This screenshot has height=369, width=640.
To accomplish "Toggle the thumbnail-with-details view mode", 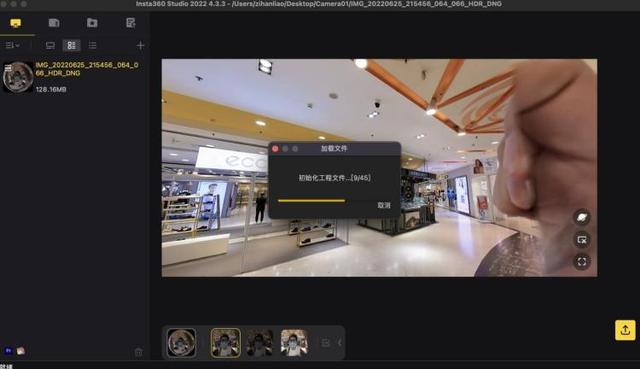I will coord(71,45).
